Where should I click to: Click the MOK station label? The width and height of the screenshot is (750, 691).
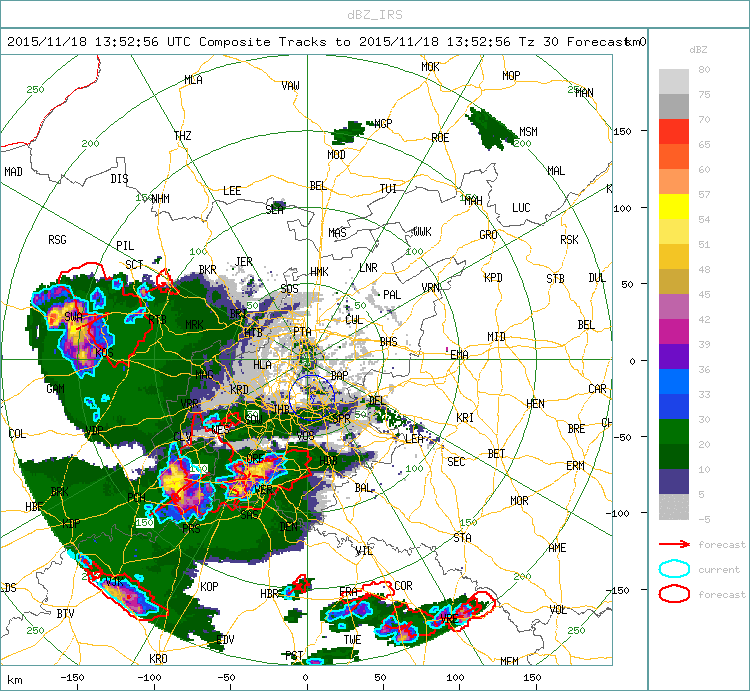430,66
